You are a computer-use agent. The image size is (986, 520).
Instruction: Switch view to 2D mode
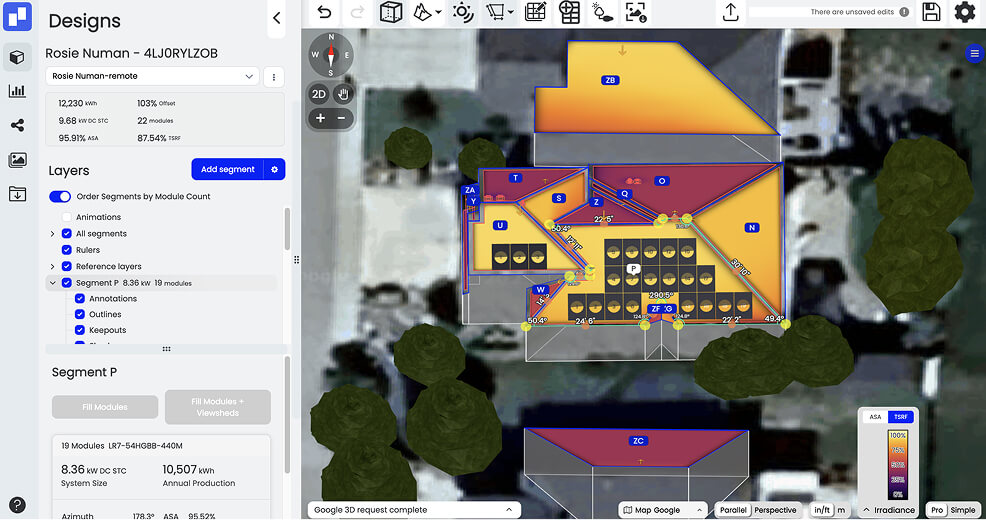click(319, 94)
